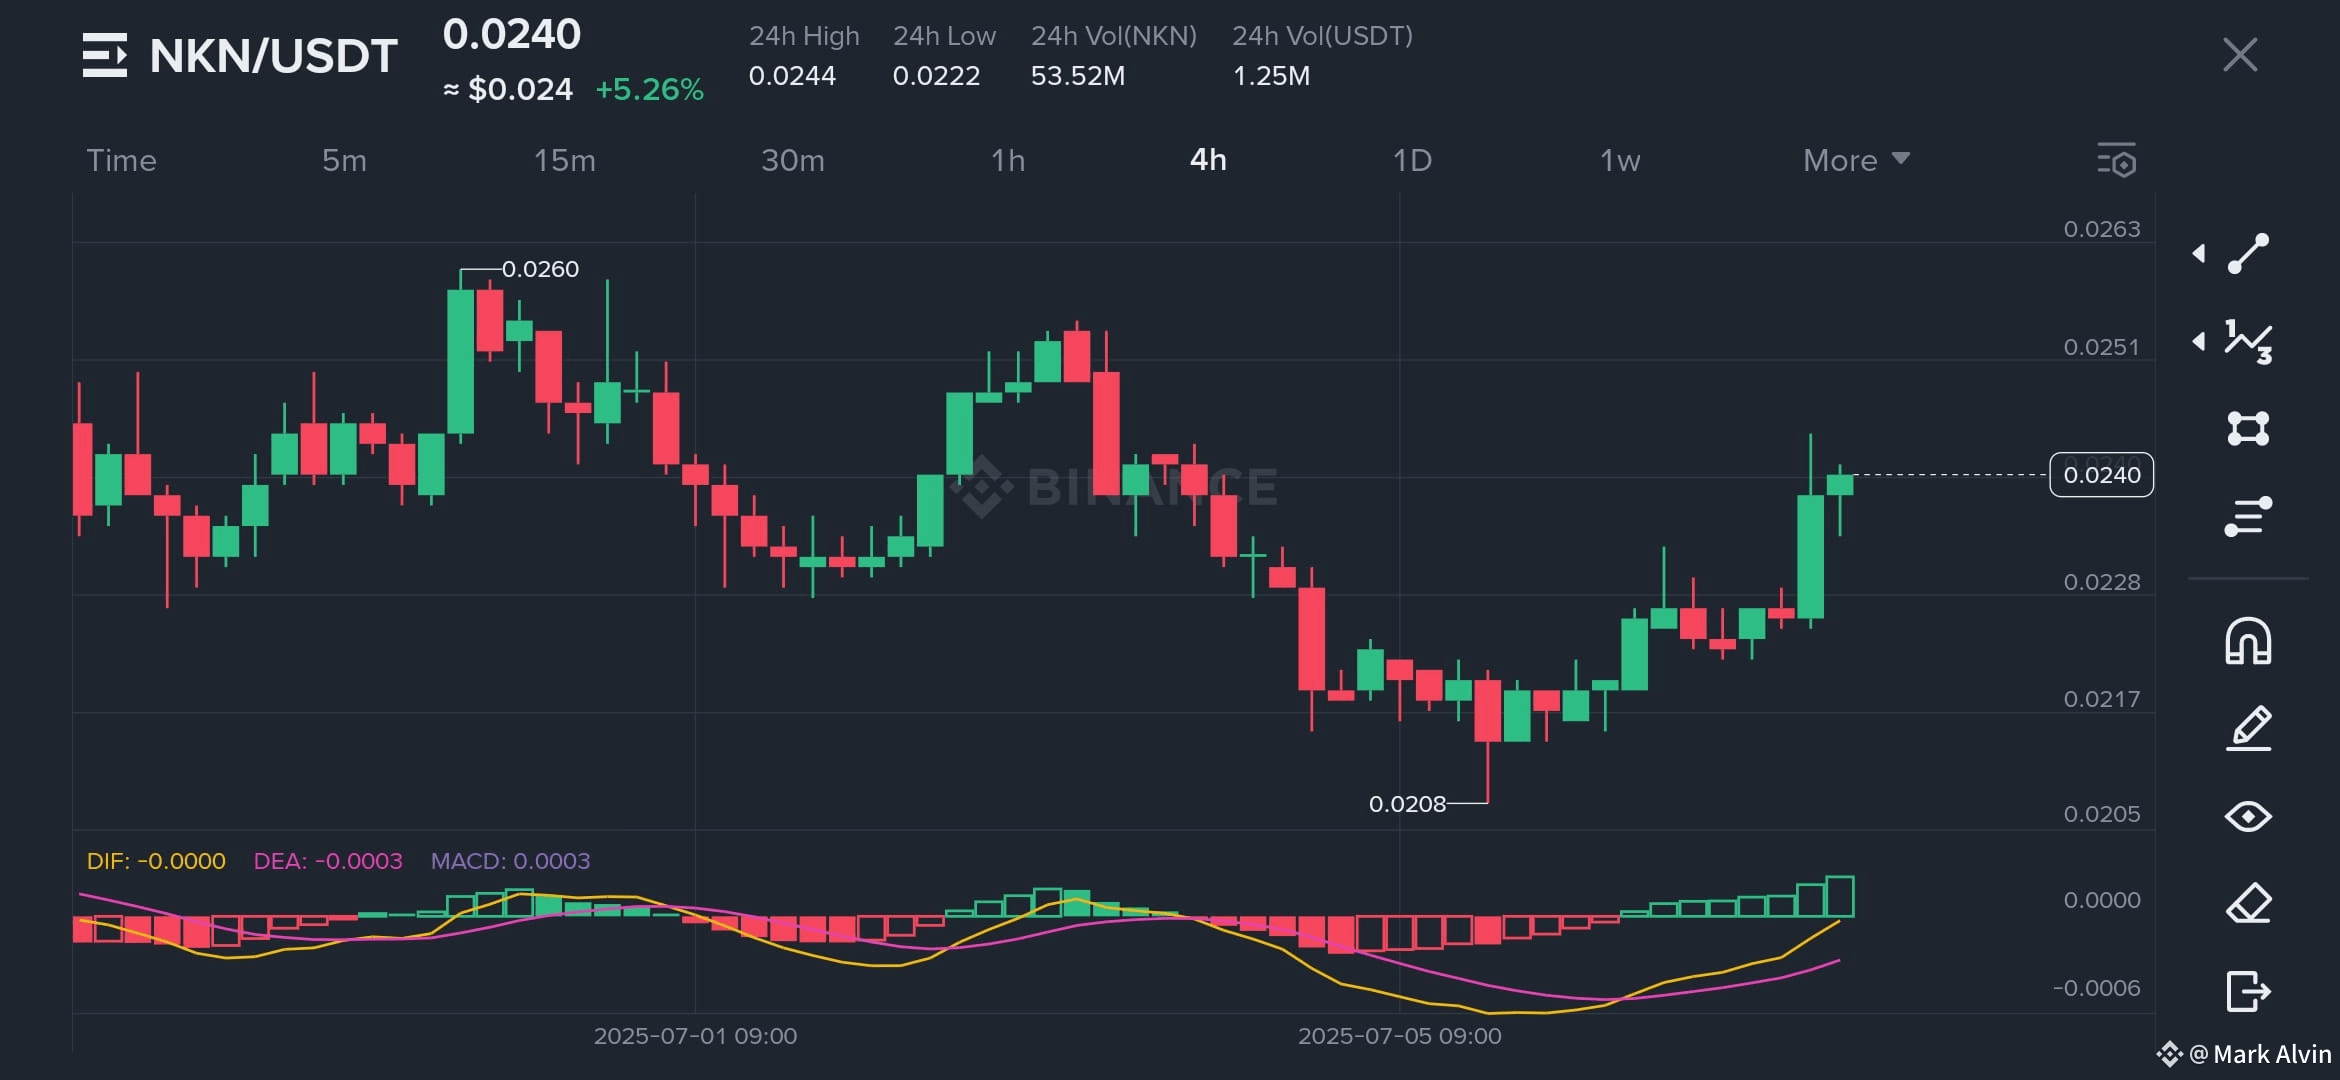Expand the trend line tool variants

[2200, 253]
